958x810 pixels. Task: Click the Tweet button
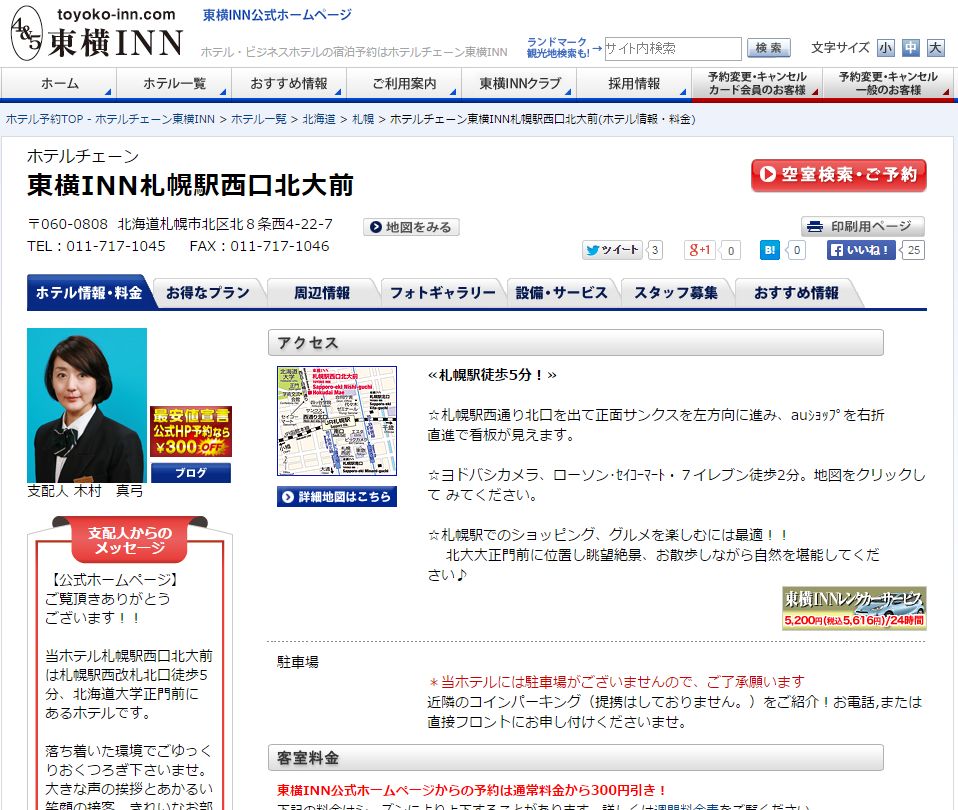pyautogui.click(x=612, y=250)
